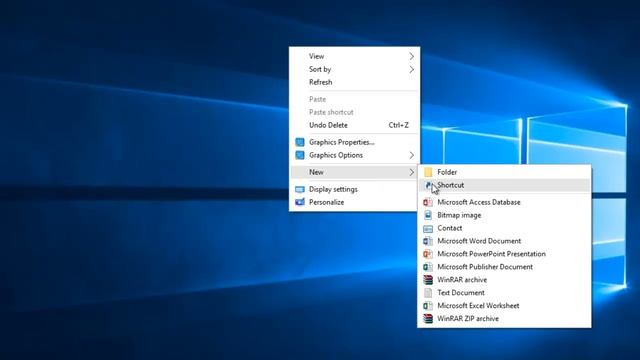The height and width of the screenshot is (360, 640).
Task: Create a new Text Document
Action: 504,293
